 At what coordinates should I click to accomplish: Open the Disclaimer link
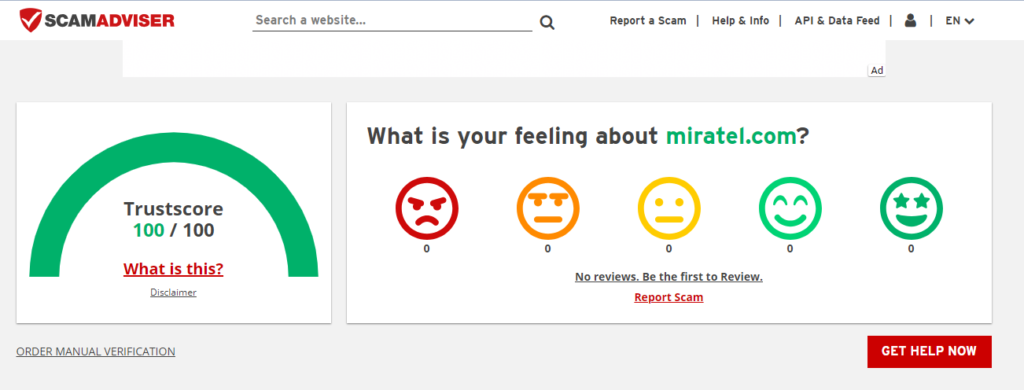(x=173, y=293)
